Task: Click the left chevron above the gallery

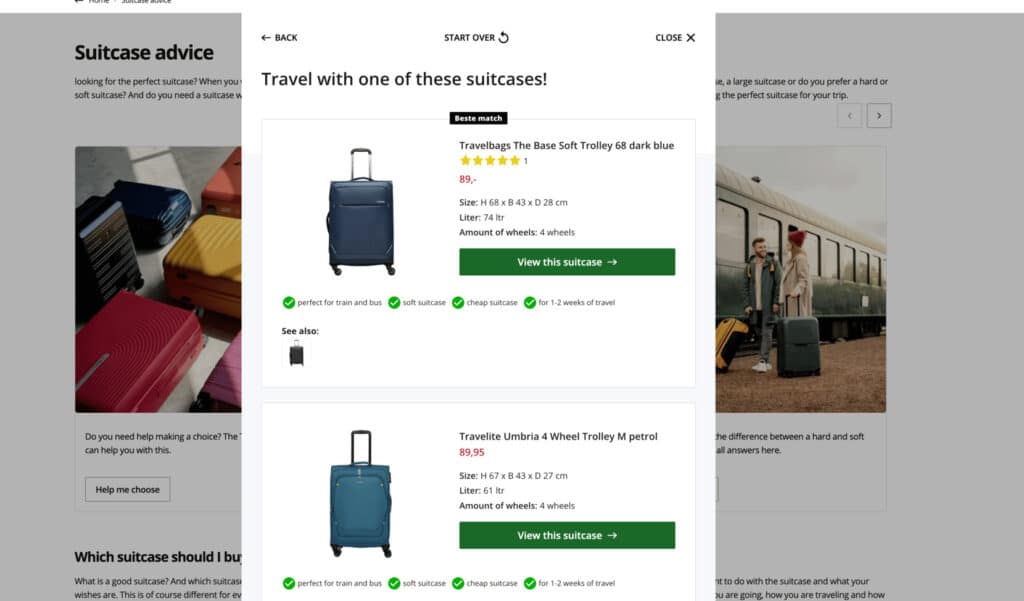Action: (x=849, y=115)
